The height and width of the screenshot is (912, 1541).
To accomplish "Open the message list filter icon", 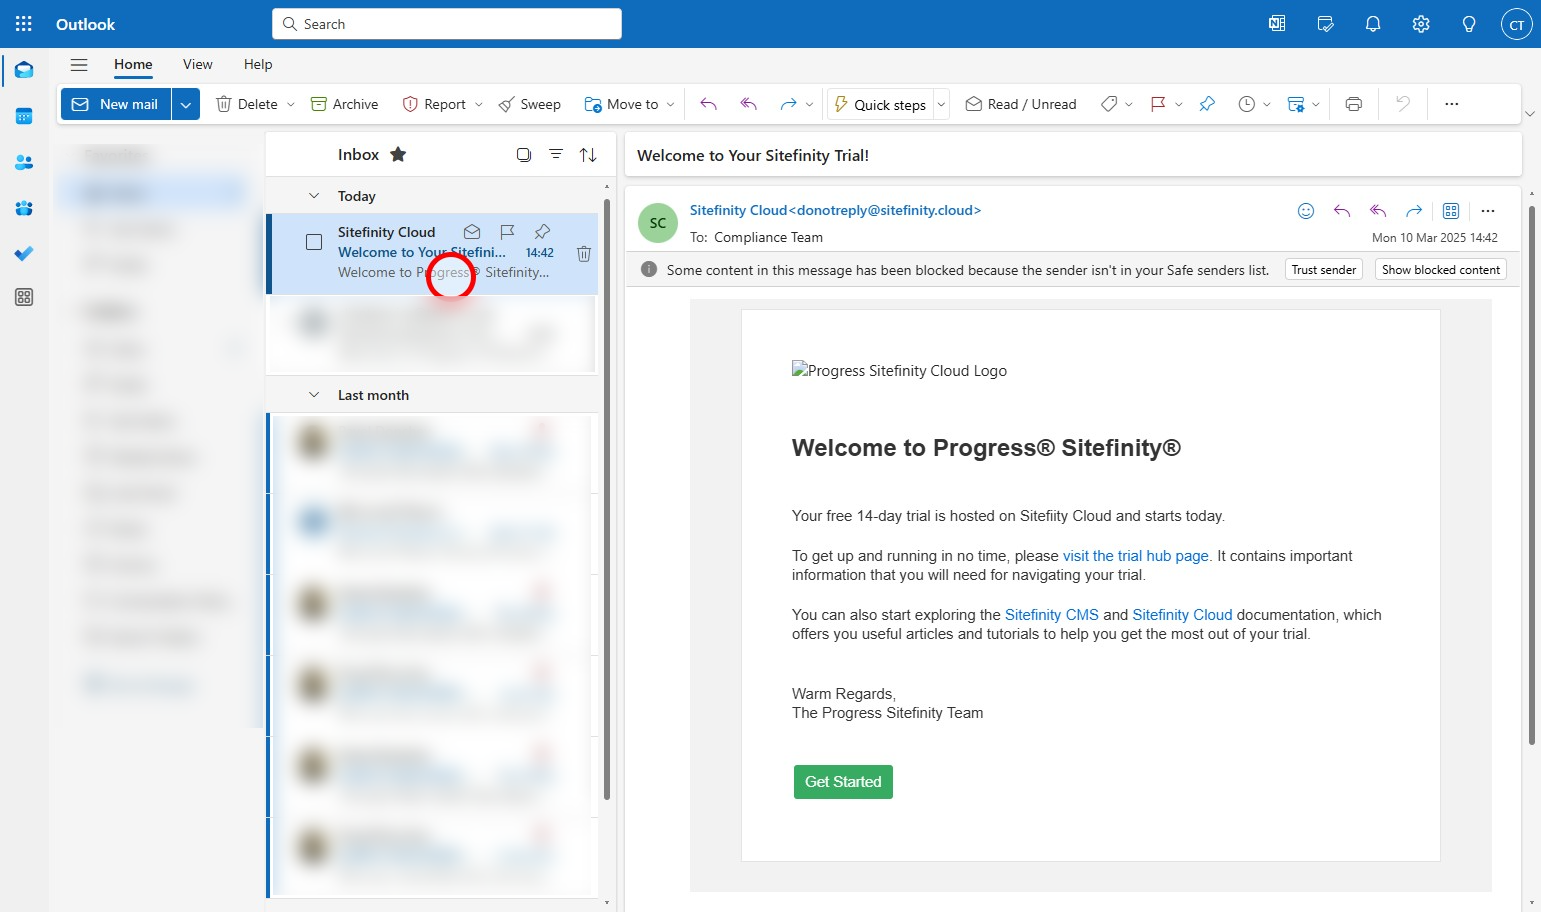I will tap(556, 155).
